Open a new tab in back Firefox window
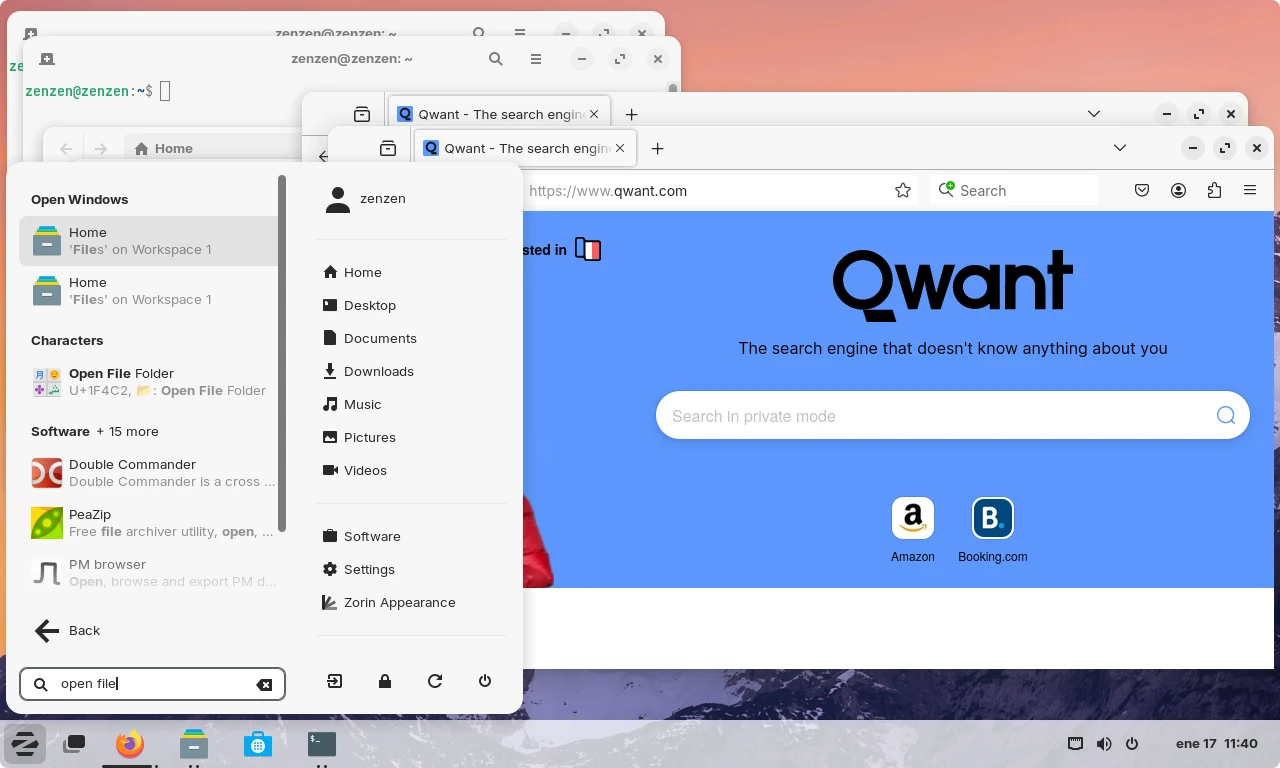 click(x=631, y=114)
